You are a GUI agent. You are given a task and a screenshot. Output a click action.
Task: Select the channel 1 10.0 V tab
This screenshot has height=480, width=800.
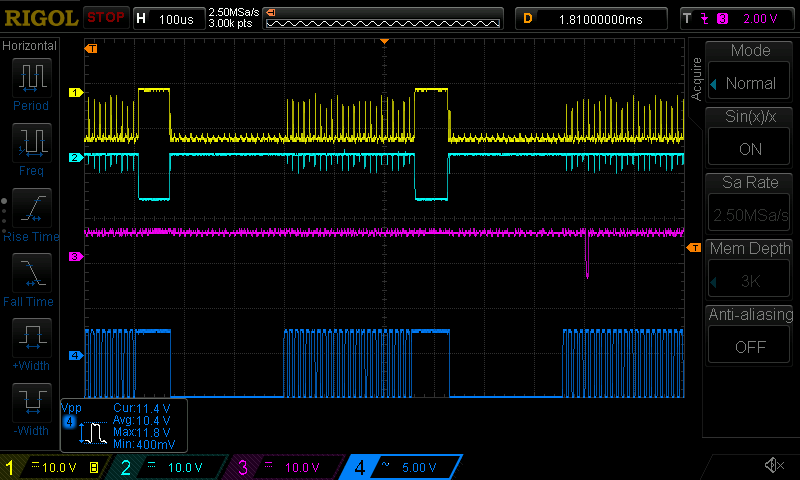click(x=55, y=467)
